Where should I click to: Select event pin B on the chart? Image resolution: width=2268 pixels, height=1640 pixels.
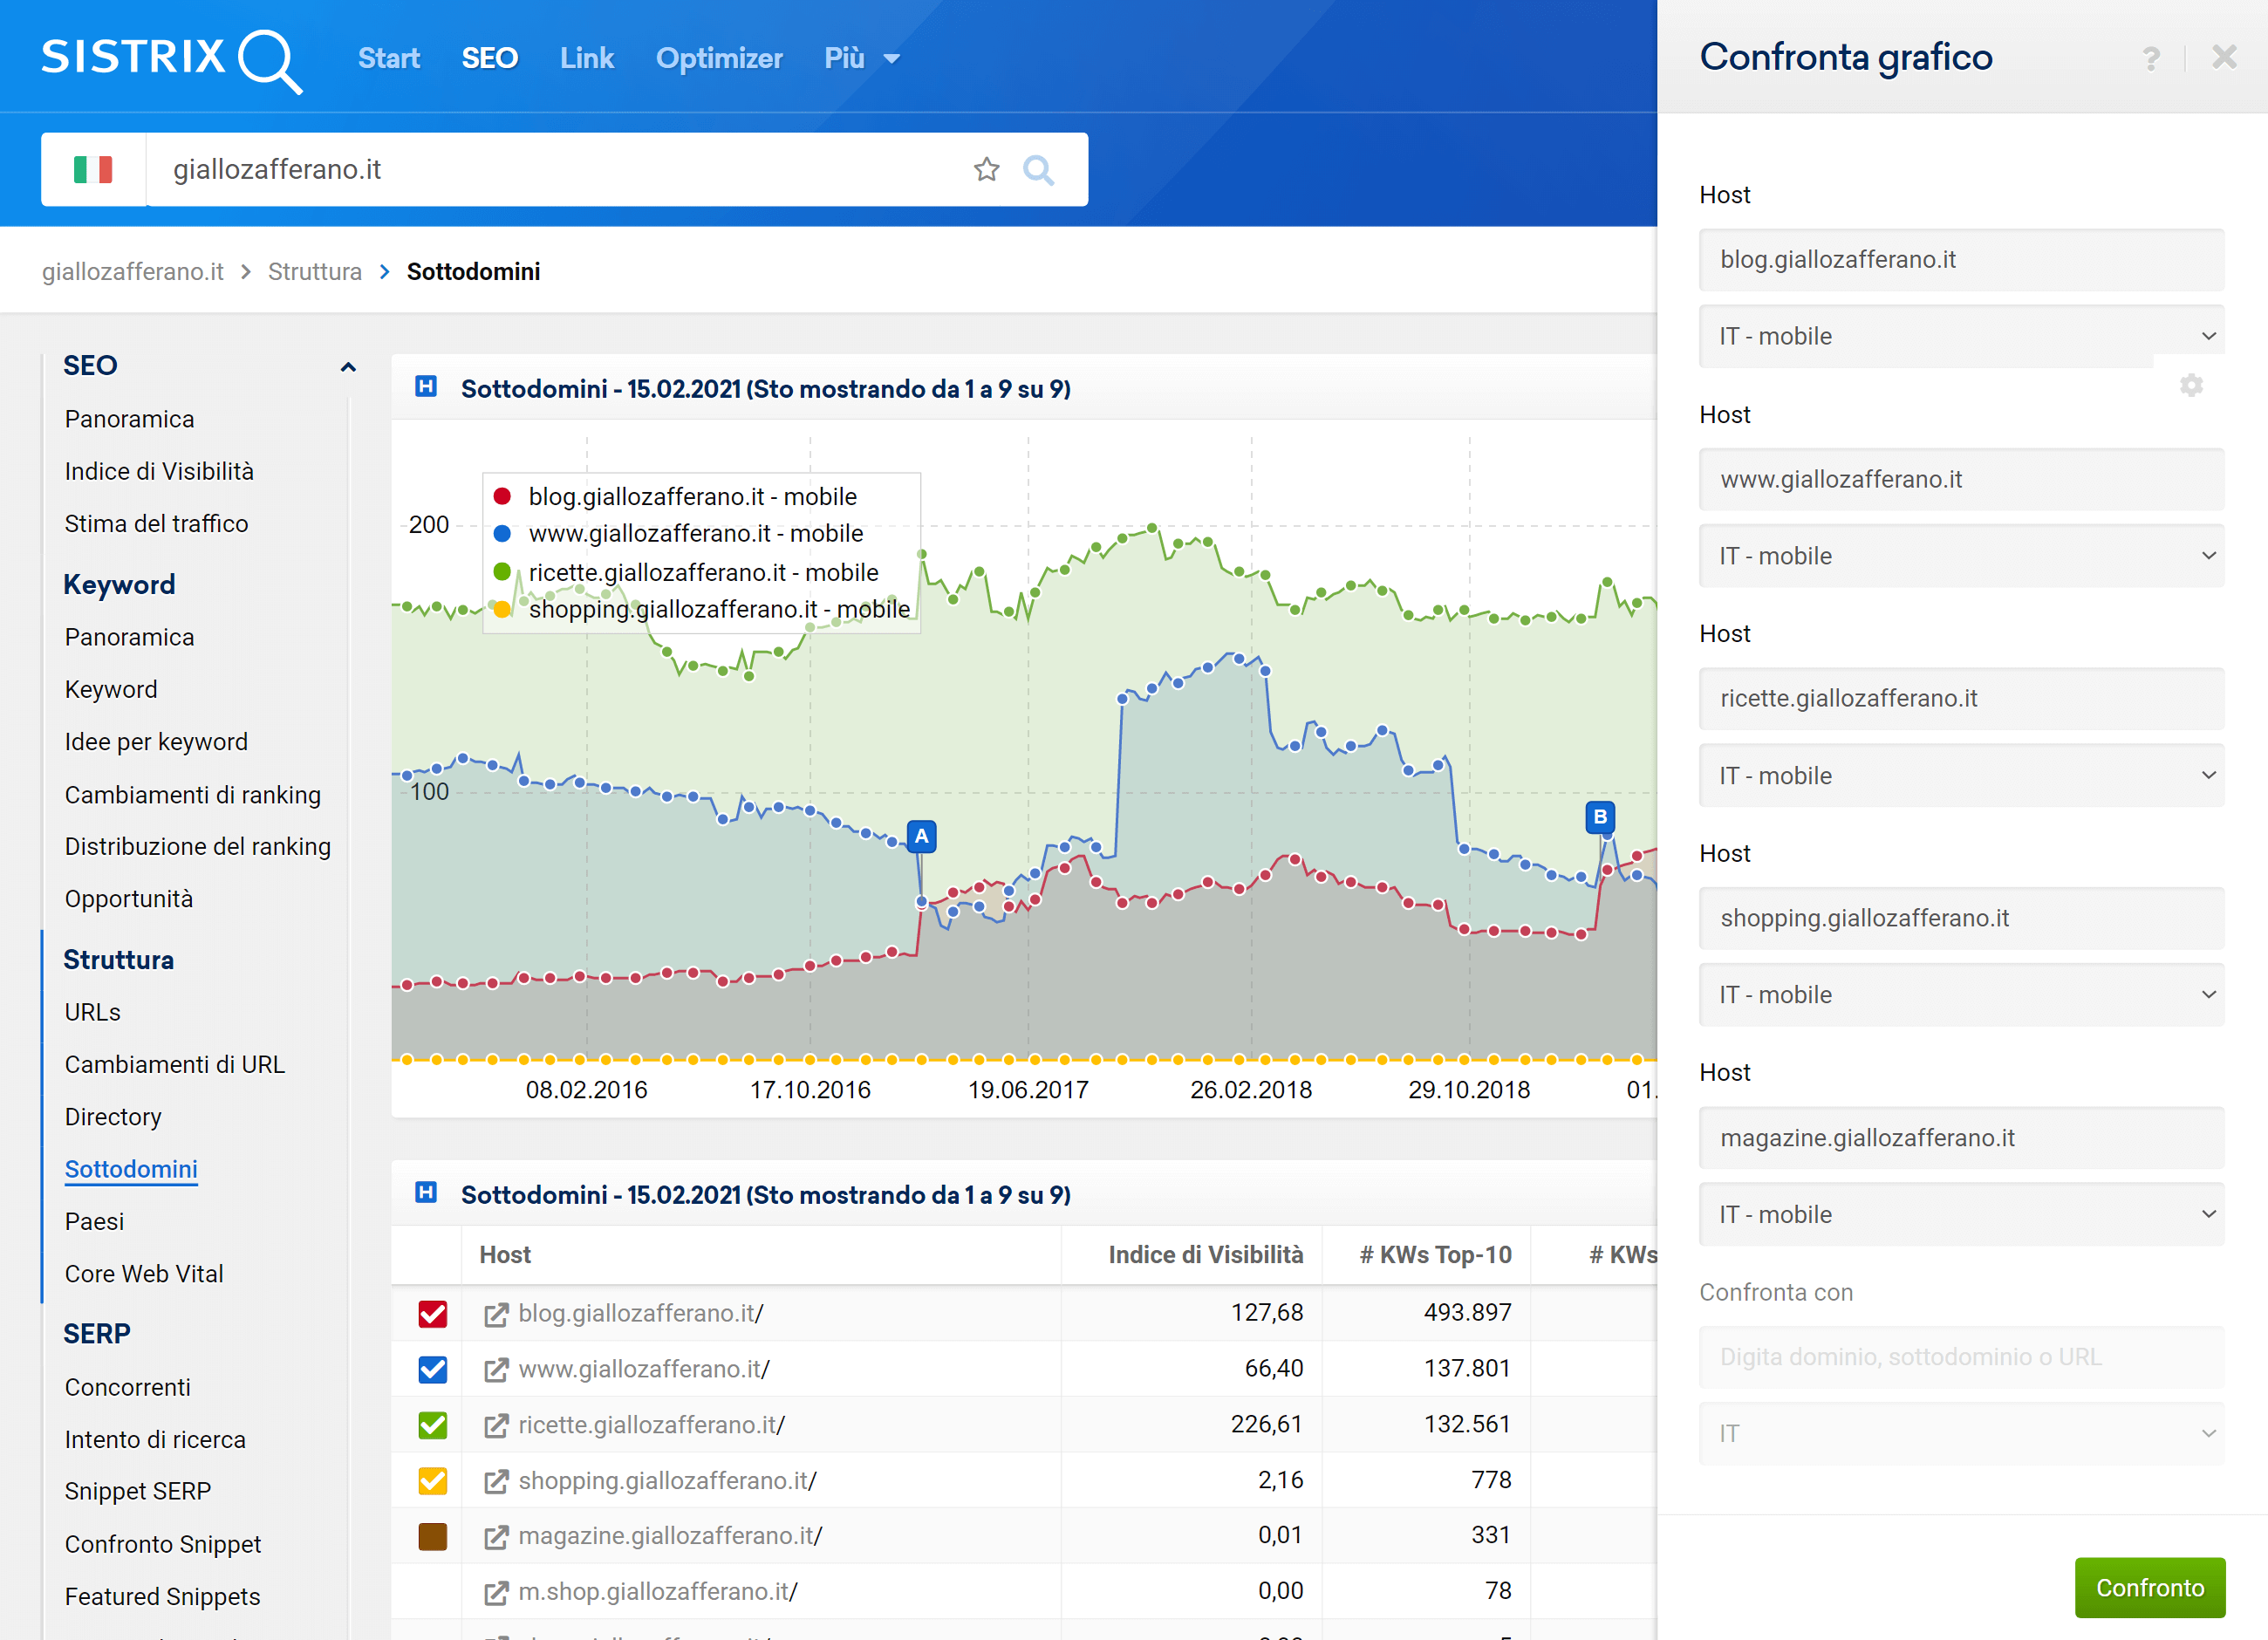coord(1600,817)
